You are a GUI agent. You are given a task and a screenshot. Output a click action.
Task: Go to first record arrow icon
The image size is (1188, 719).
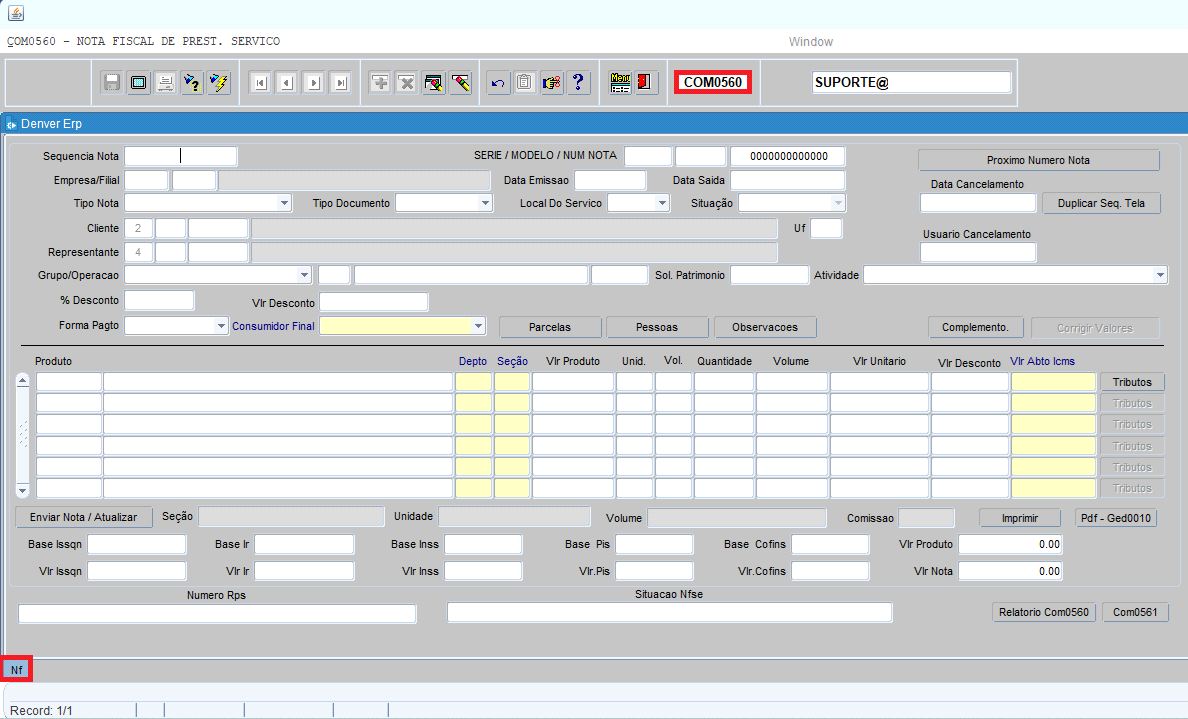click(x=261, y=82)
